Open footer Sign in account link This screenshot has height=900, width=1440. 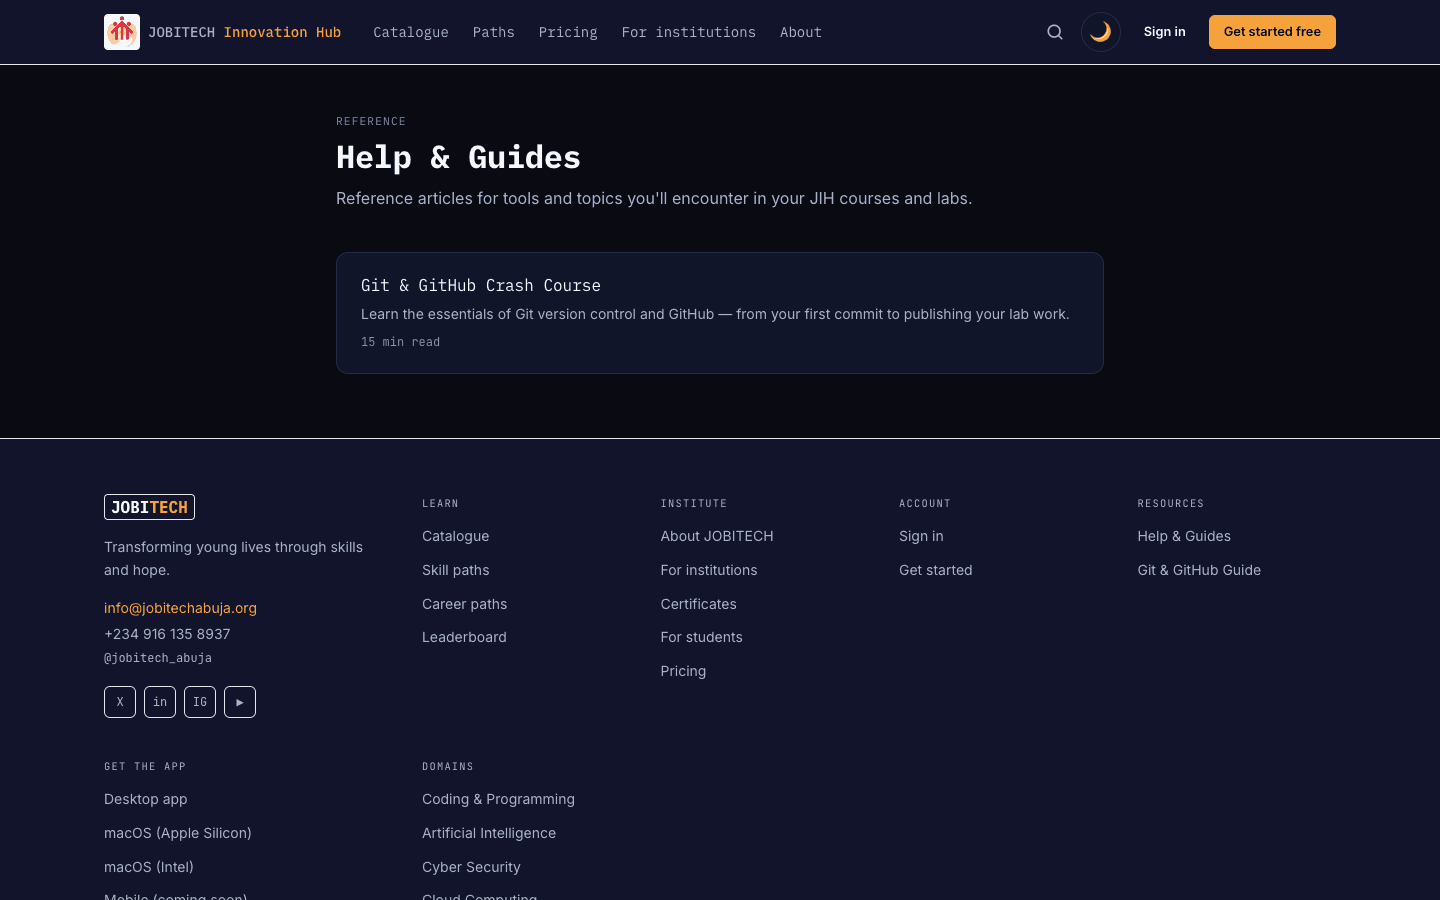point(921,536)
